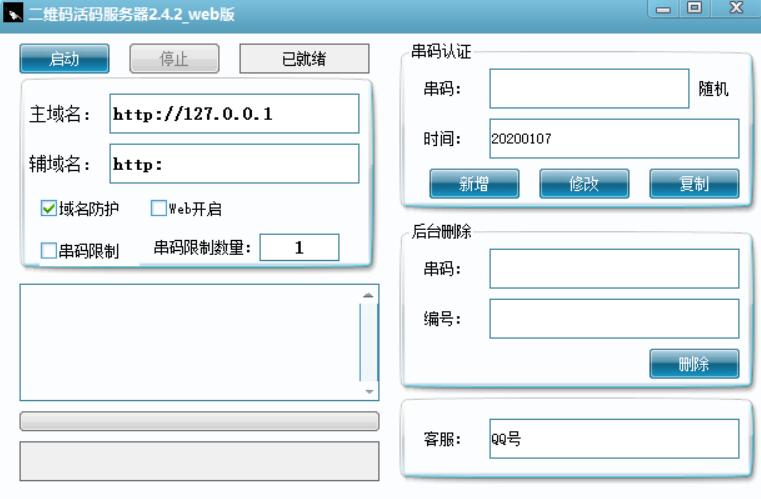Viewport: 761px width, 499px height.
Task: Click the 停止 stop button
Action: 174,59
